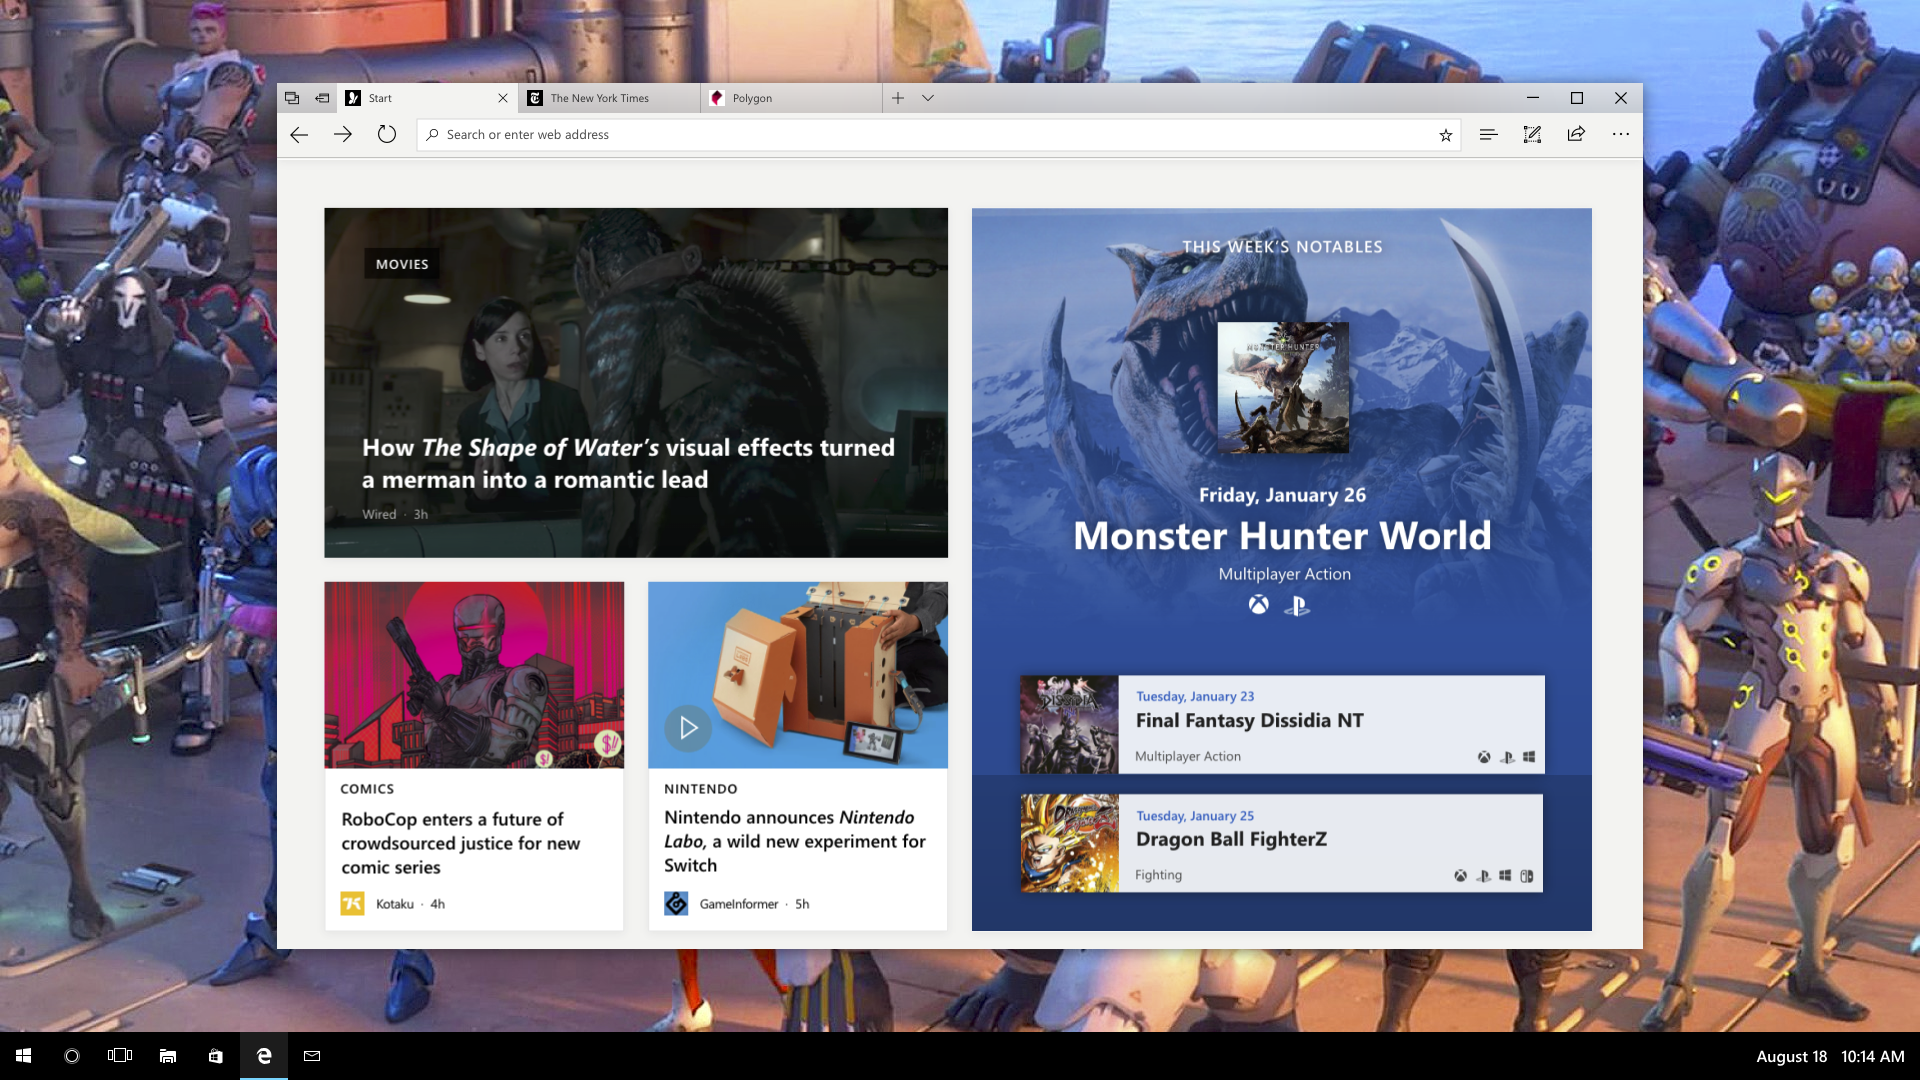Expand the tab preview chevron
This screenshot has height=1080, width=1920.
(928, 98)
